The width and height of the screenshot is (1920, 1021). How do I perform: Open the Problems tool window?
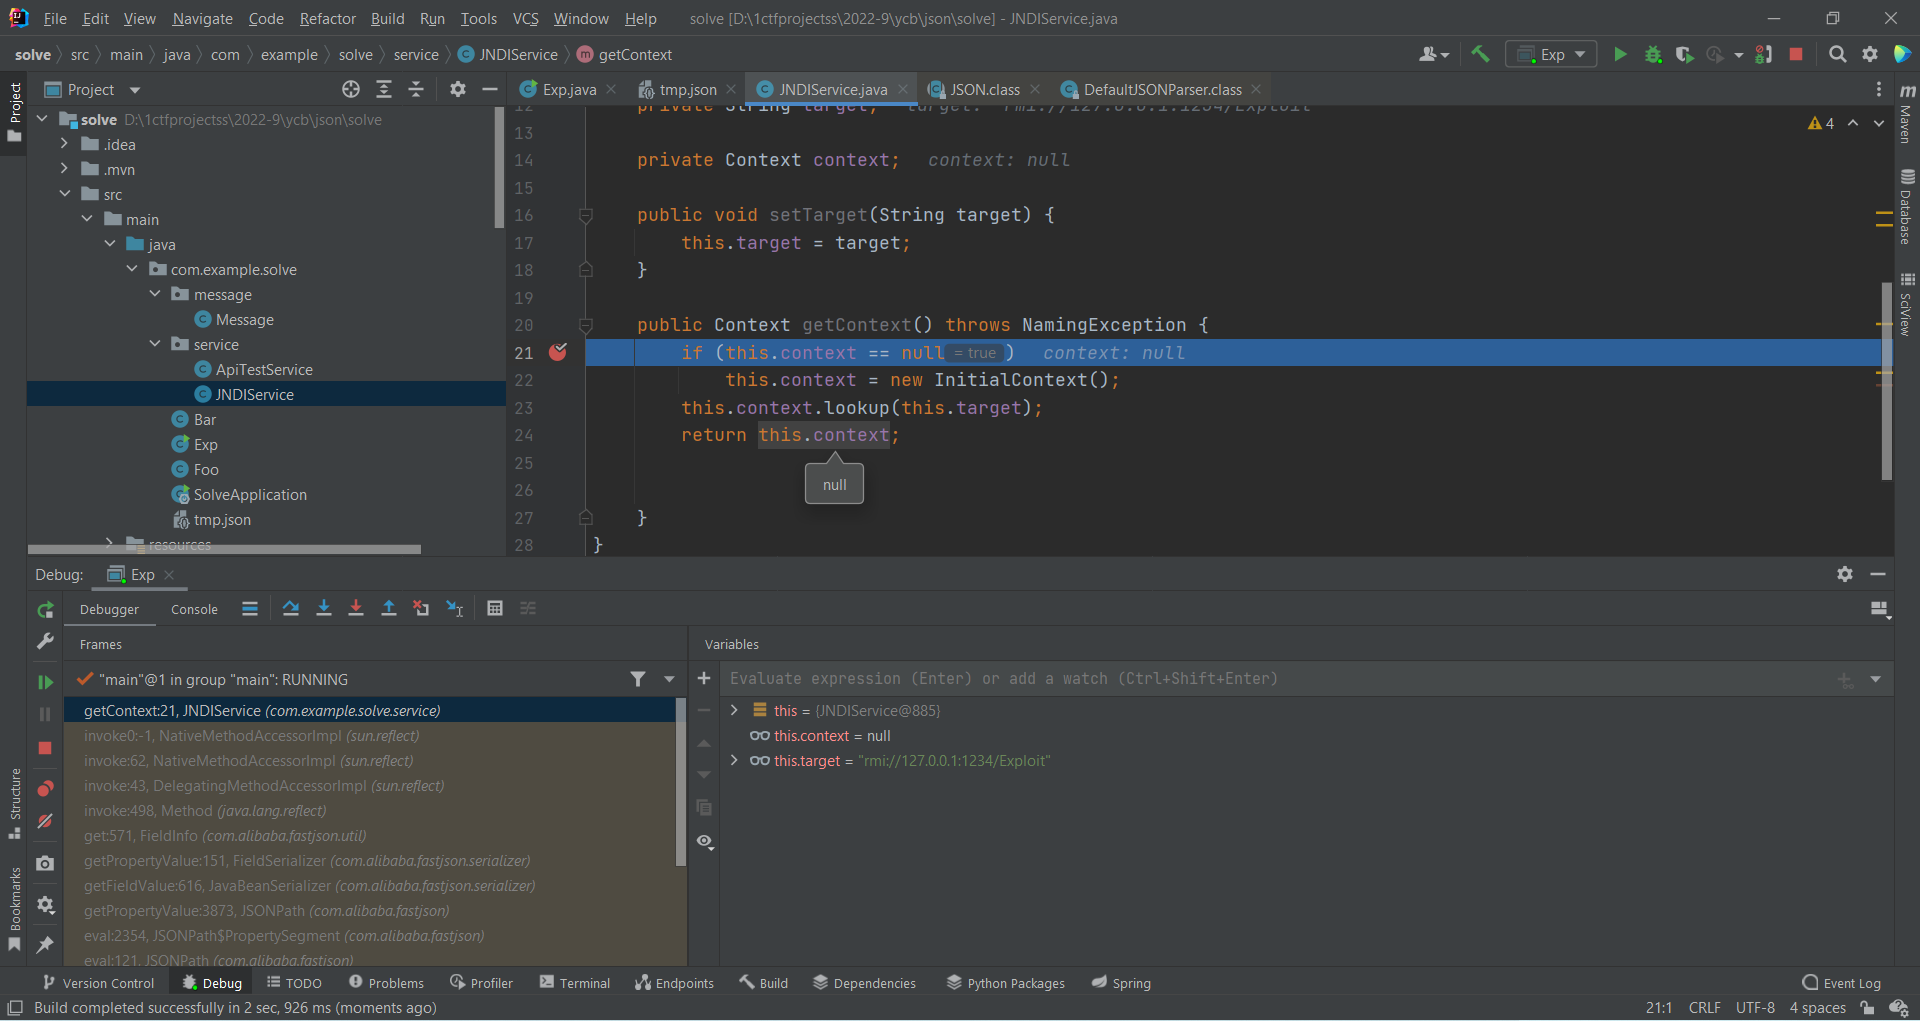point(386,983)
